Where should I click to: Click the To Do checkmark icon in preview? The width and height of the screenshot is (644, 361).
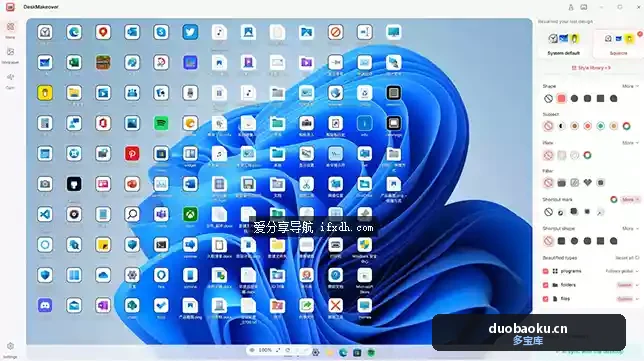point(161,306)
